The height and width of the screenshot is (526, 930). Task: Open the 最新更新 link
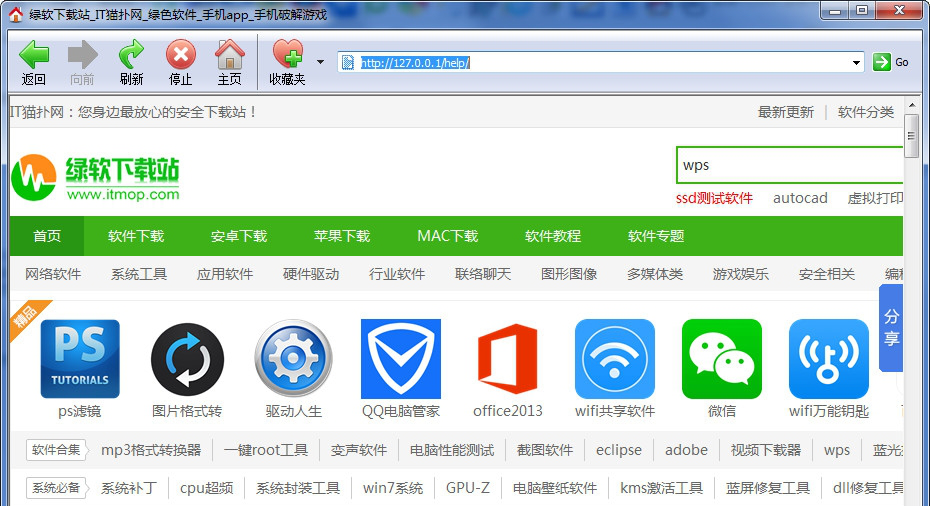point(785,112)
